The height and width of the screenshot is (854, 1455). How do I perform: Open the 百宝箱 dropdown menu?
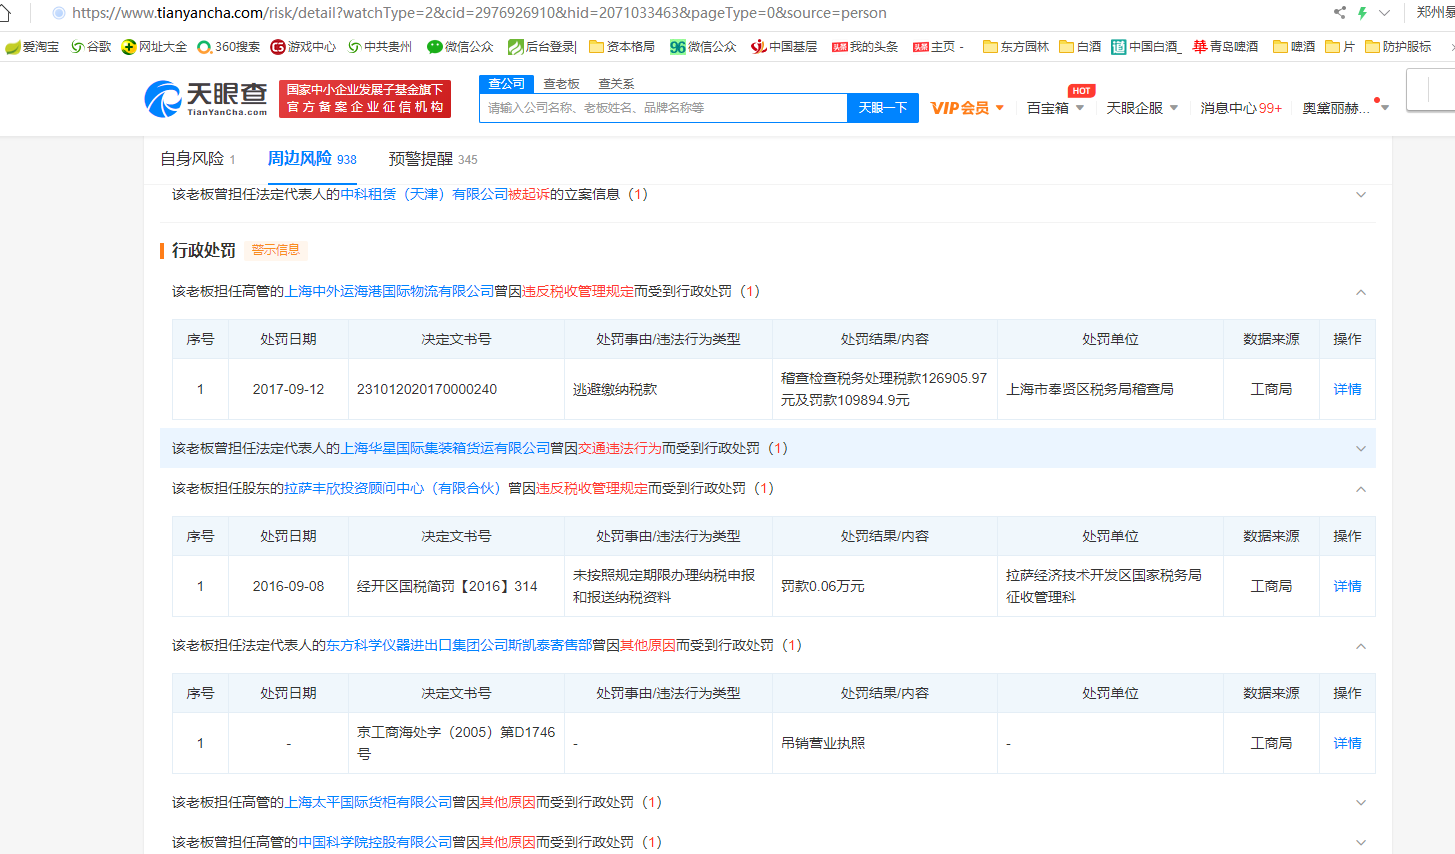point(1055,108)
